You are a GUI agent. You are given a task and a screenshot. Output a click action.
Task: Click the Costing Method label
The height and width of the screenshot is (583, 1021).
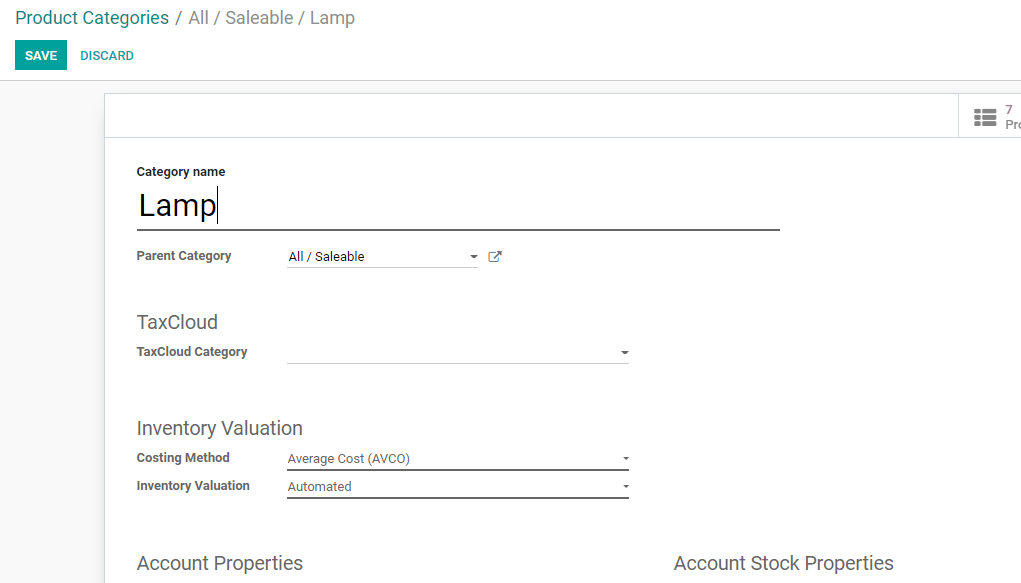183,458
